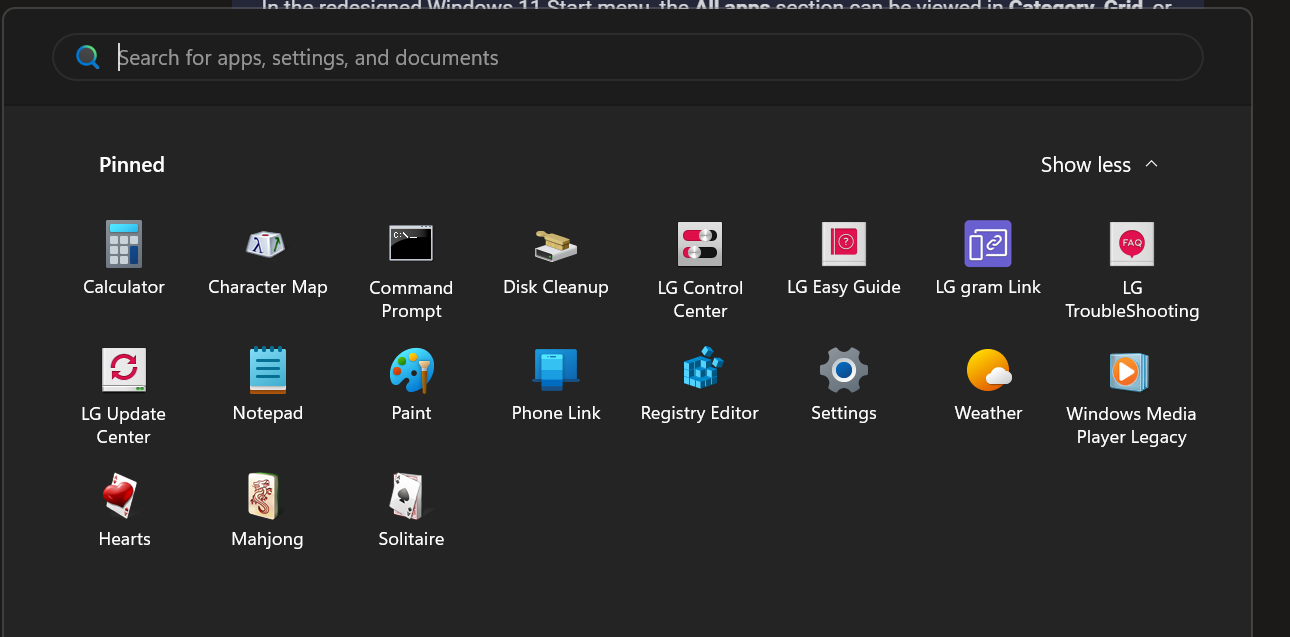Screen dimensions: 1290x637
Task: Click the 'LG TroubleShooting' label text
Action: coord(1132,299)
